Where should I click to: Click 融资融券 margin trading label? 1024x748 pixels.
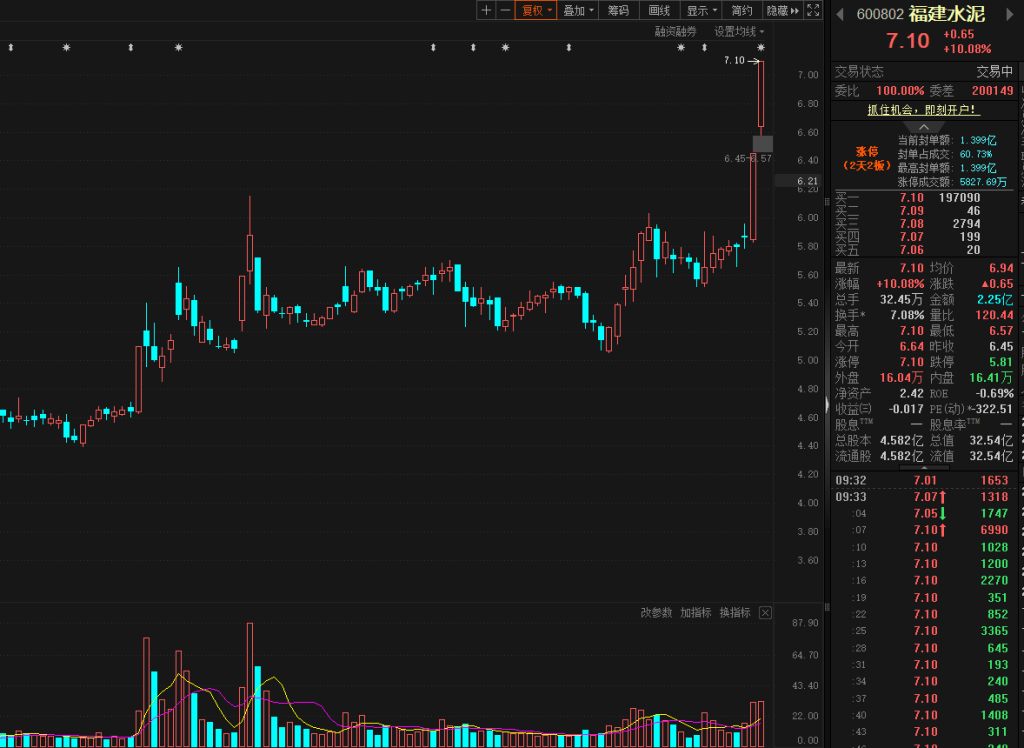pos(676,31)
